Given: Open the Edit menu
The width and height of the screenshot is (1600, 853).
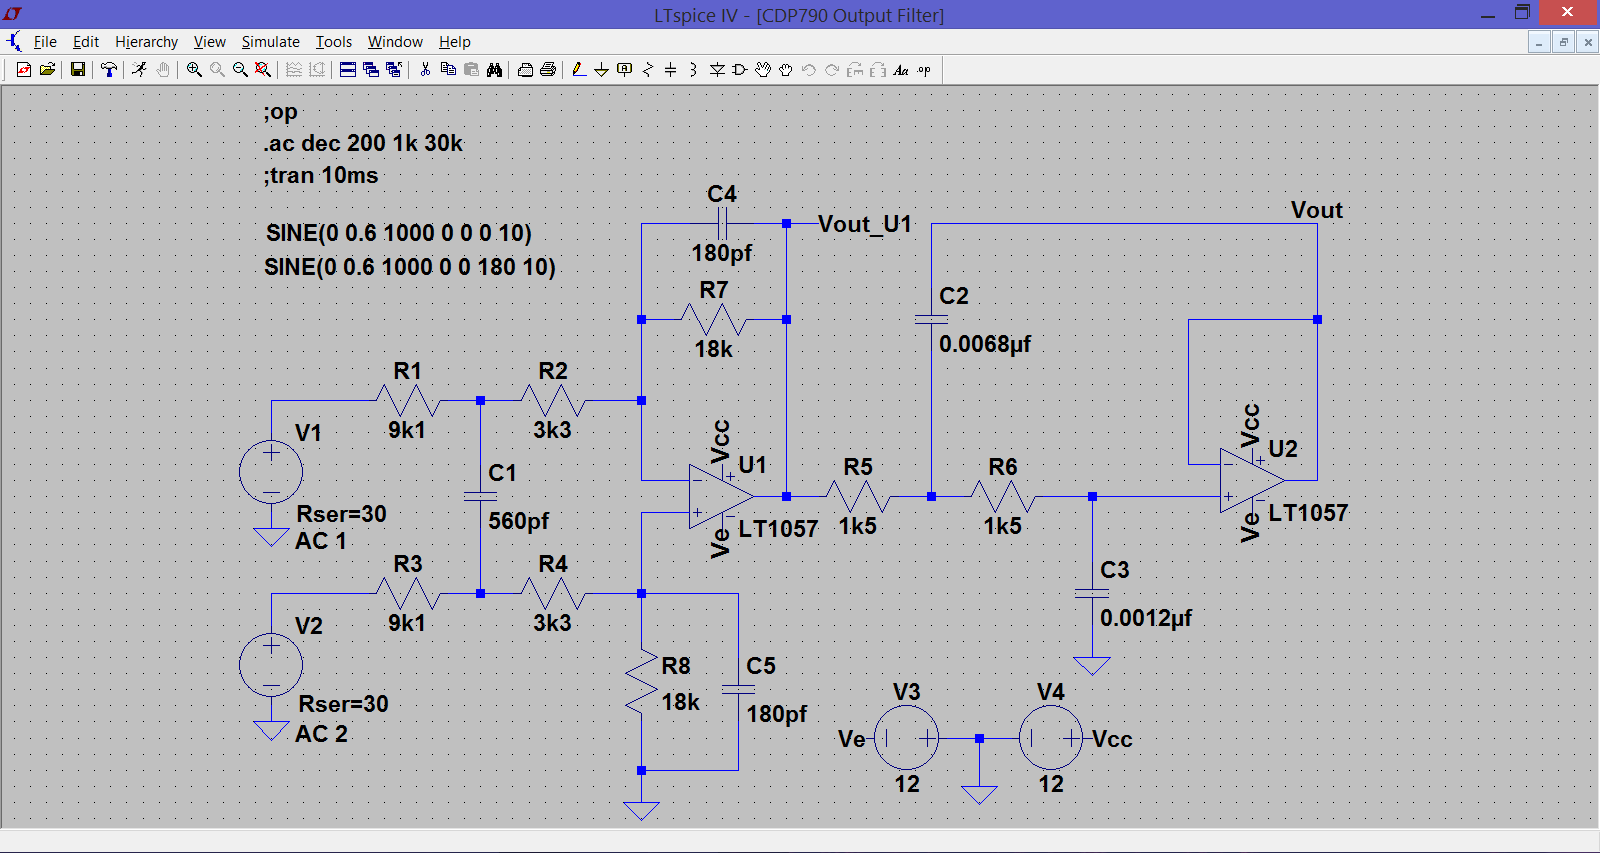Looking at the screenshot, I should [86, 42].
